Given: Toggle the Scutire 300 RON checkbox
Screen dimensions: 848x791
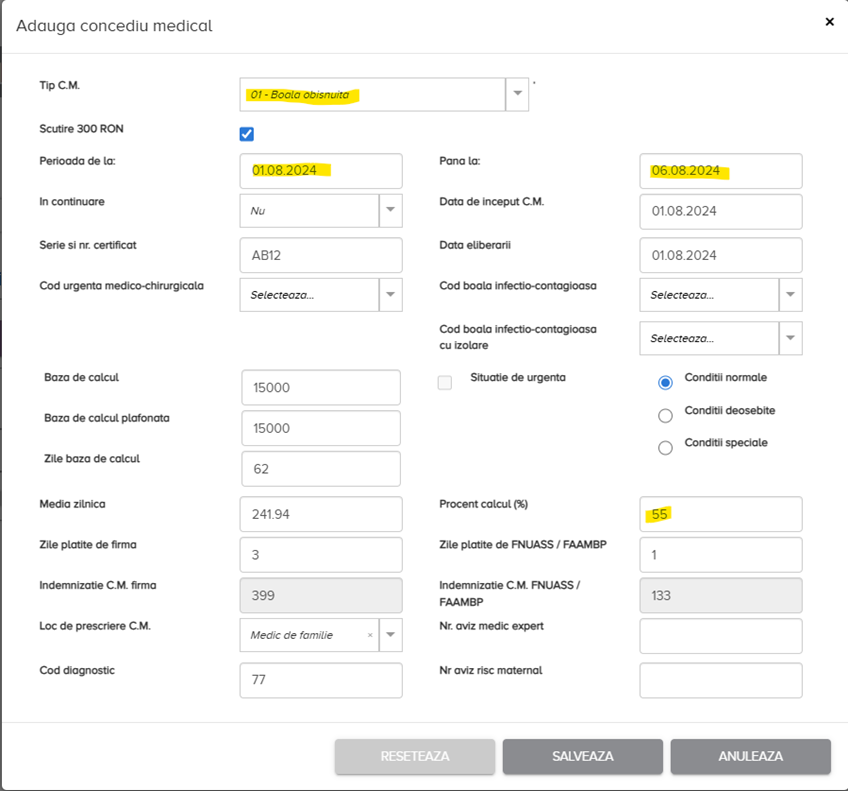Looking at the screenshot, I should [x=247, y=134].
